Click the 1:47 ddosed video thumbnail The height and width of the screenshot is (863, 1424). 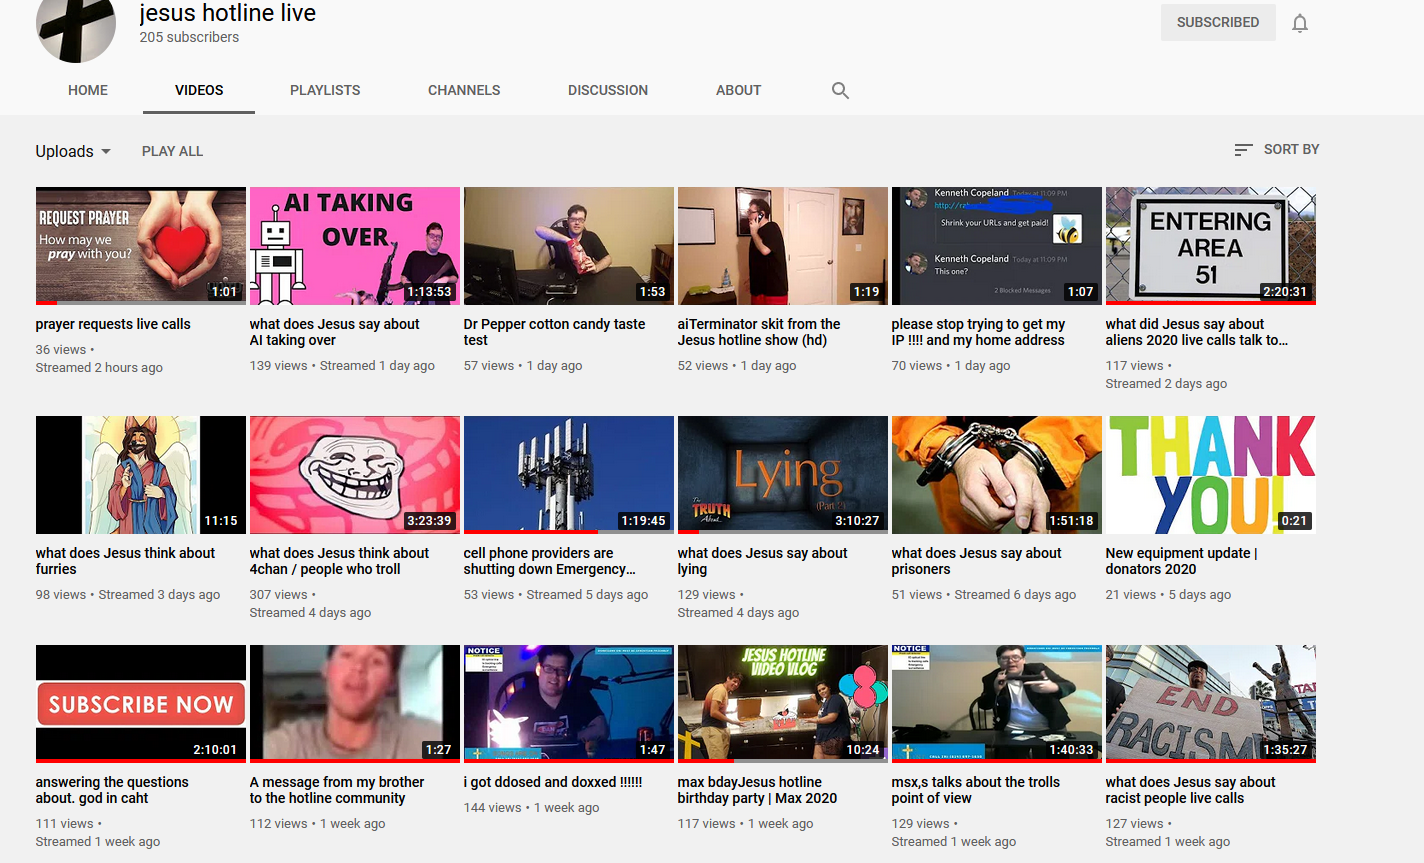click(x=569, y=704)
